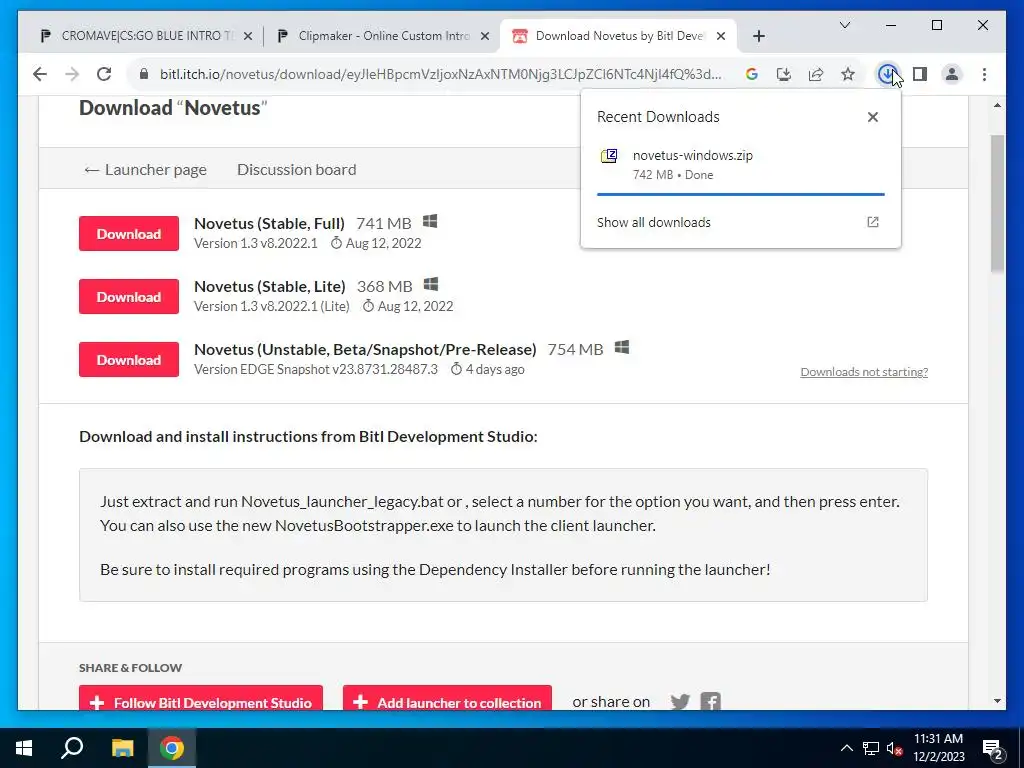Screen dimensions: 1024x768
Task: Click Show all downloads
Action: point(654,222)
